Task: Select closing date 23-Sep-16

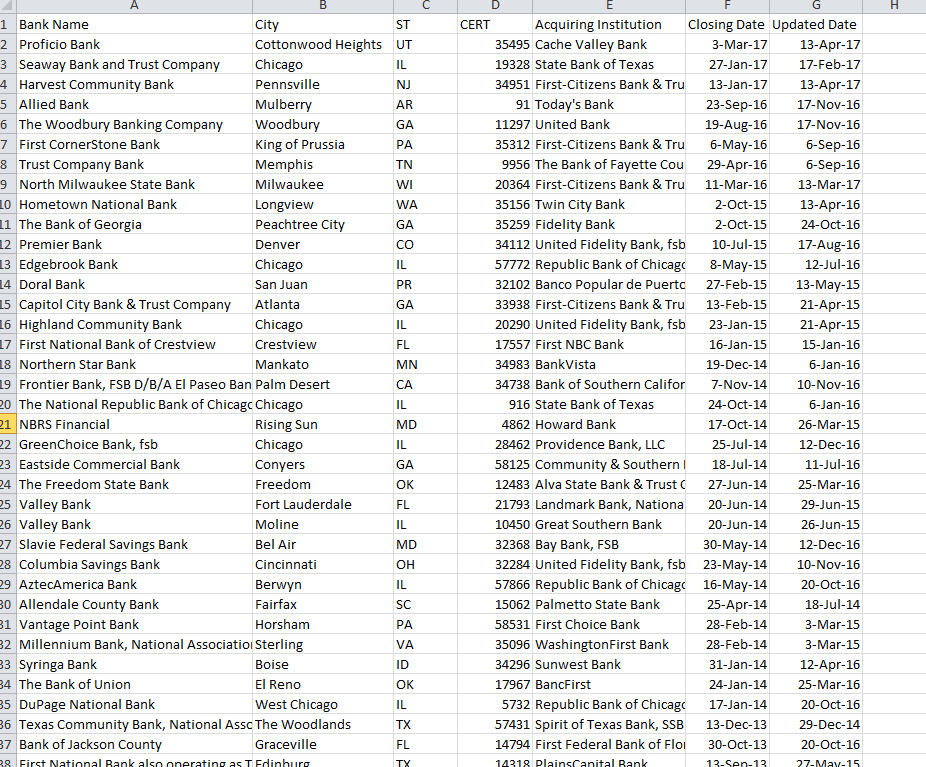Action: 728,105
